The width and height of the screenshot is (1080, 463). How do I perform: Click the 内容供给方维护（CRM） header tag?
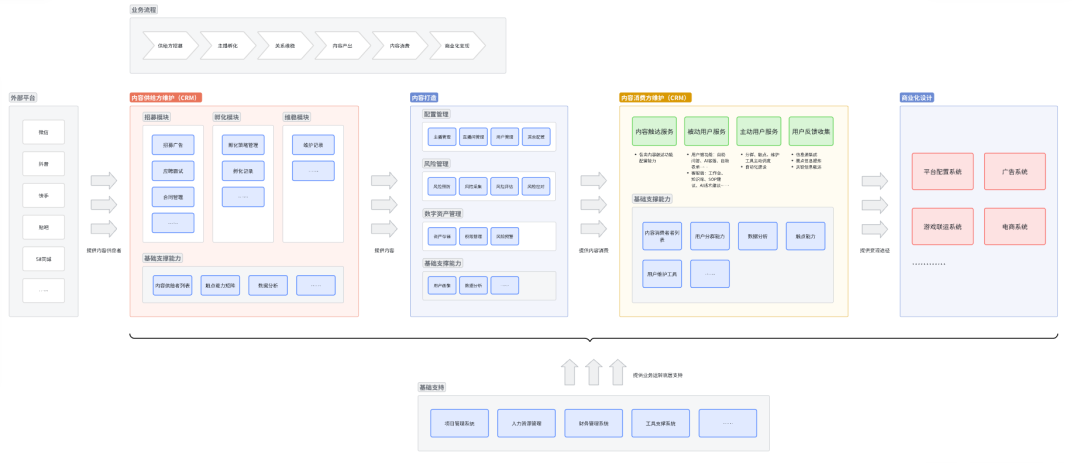(166, 98)
